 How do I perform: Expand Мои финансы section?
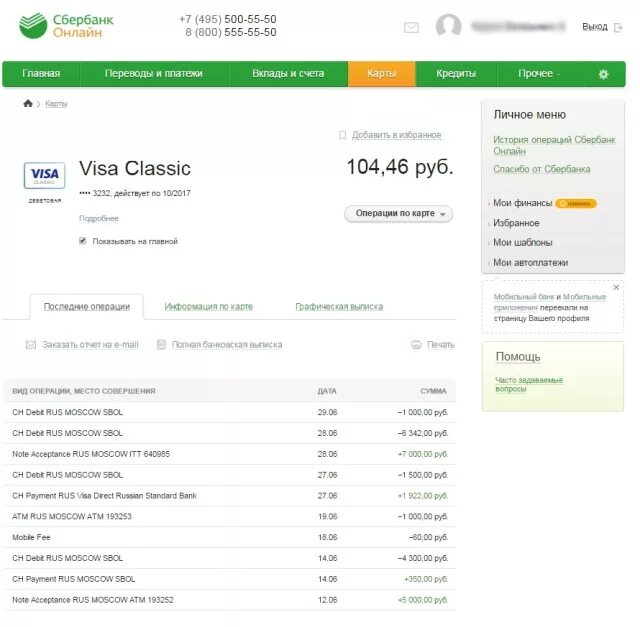pyautogui.click(x=522, y=203)
